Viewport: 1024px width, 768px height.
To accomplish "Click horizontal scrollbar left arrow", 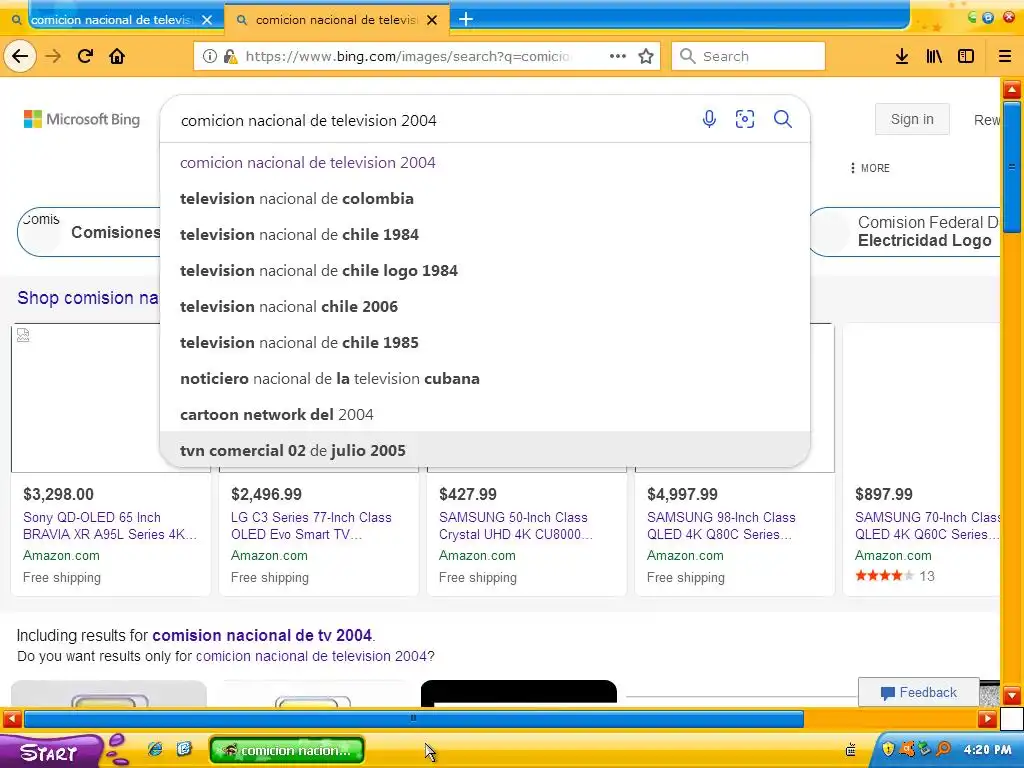I will (x=12, y=720).
